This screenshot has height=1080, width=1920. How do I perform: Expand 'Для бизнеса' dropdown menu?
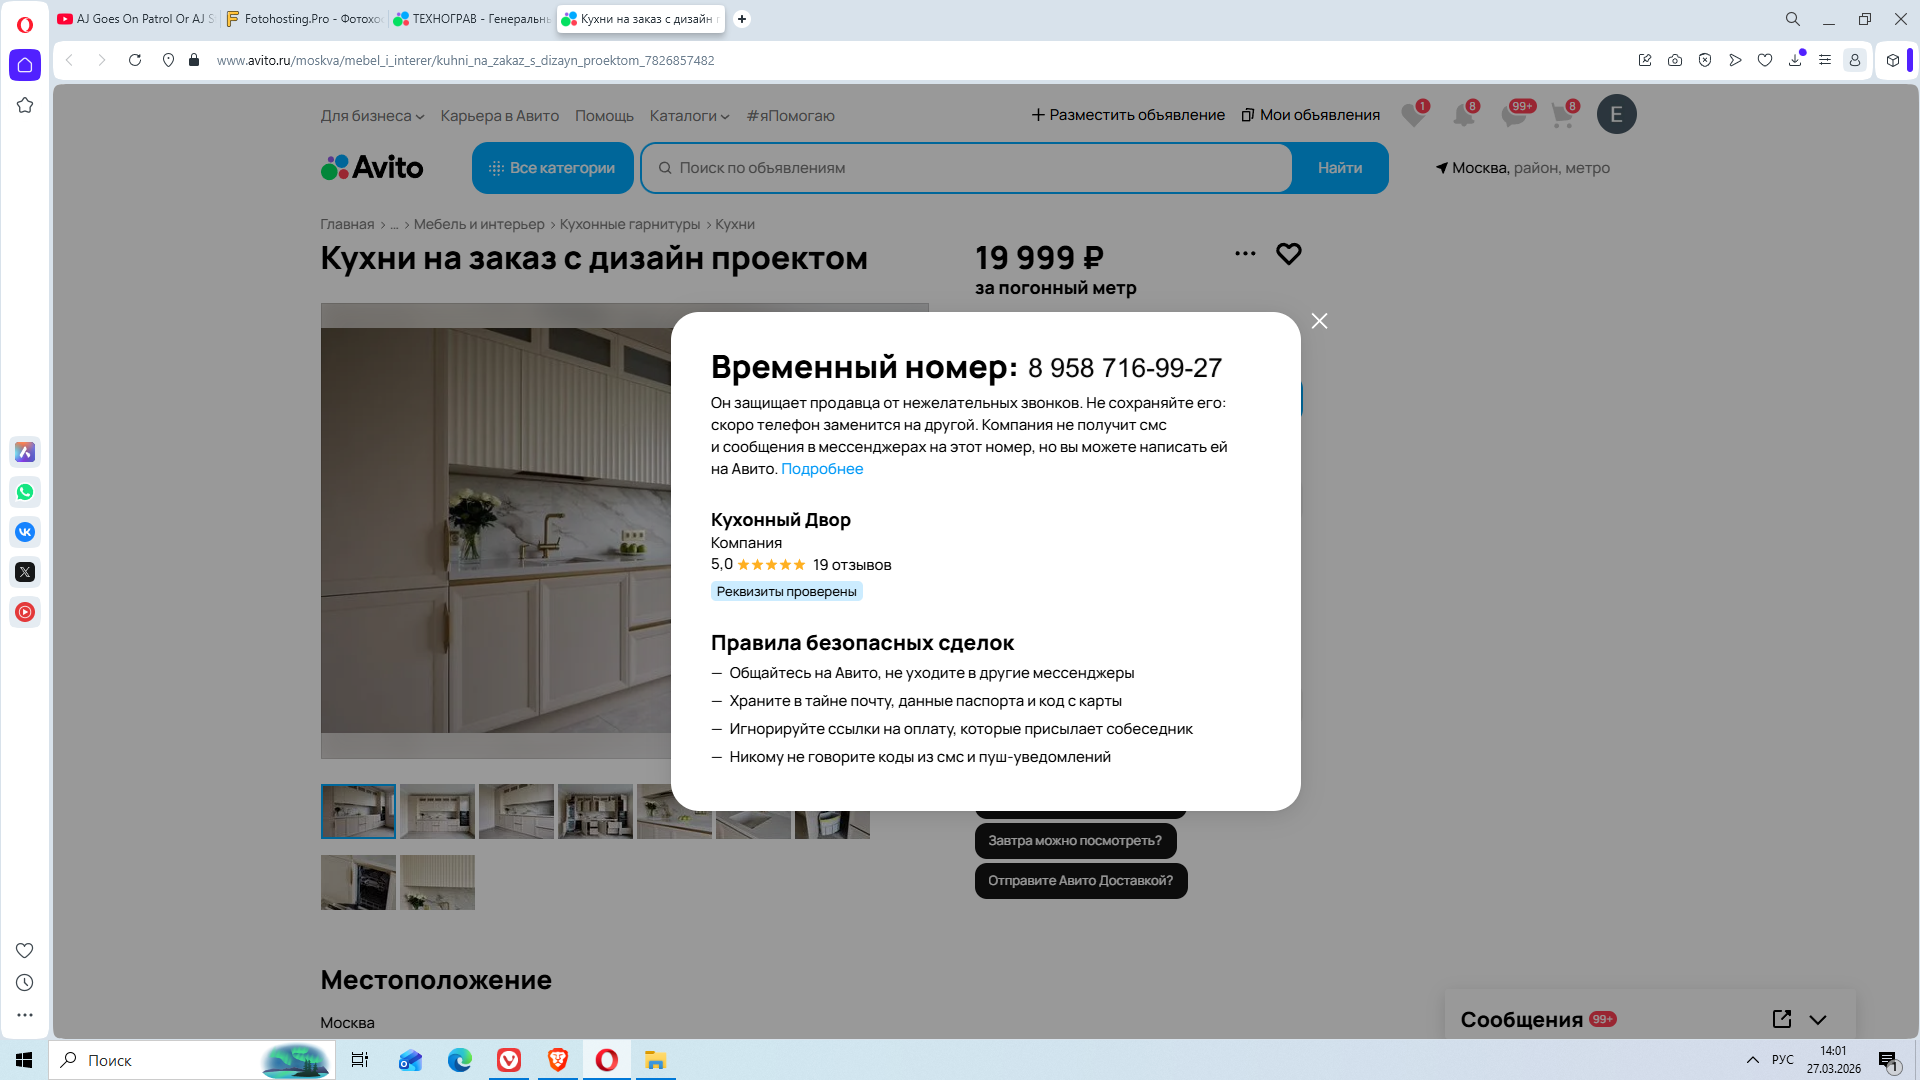coord(372,116)
